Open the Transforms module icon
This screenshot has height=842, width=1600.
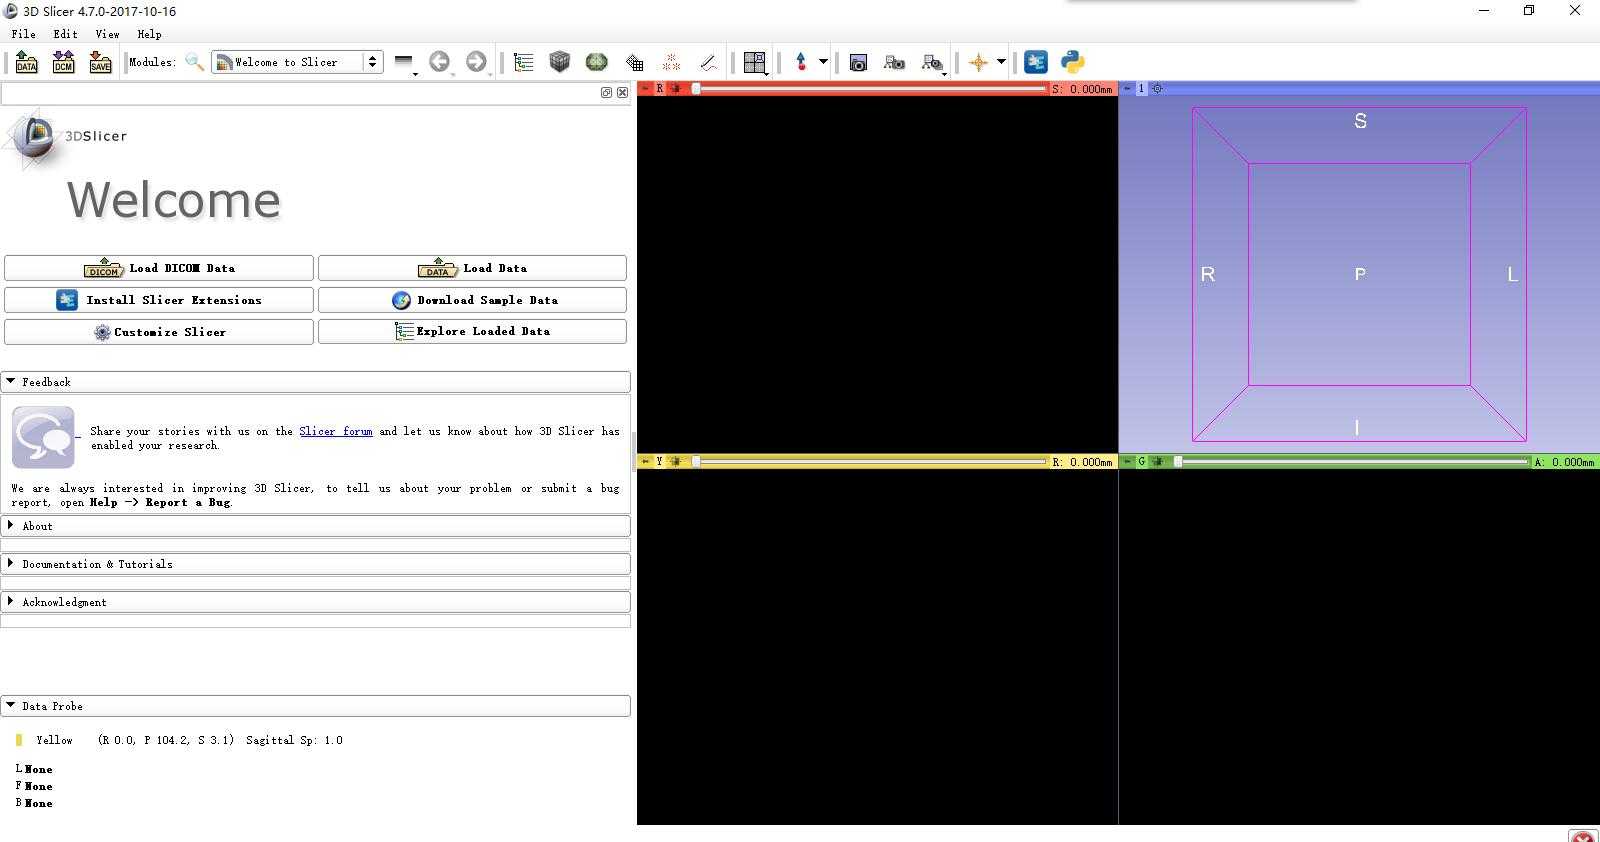click(x=634, y=62)
